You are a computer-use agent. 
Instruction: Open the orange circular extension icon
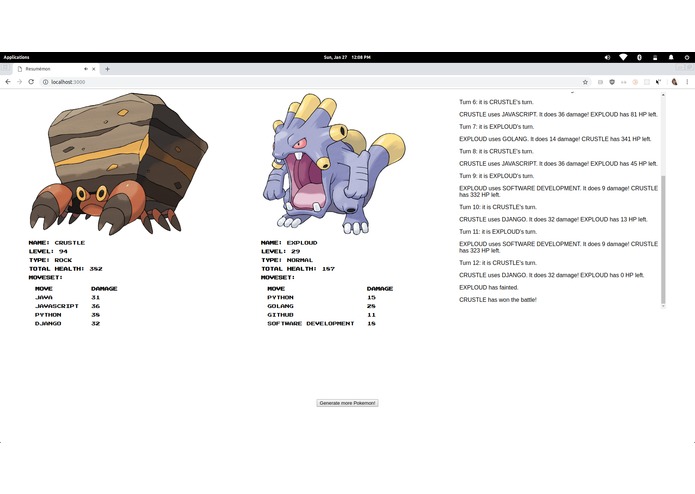(635, 82)
